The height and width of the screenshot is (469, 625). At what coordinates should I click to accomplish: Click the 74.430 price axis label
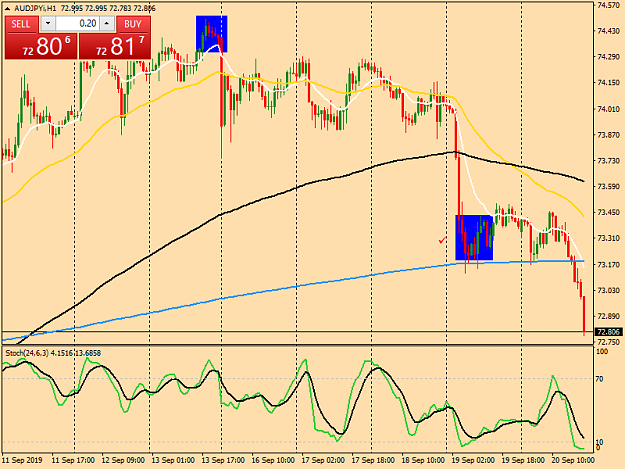click(x=609, y=31)
